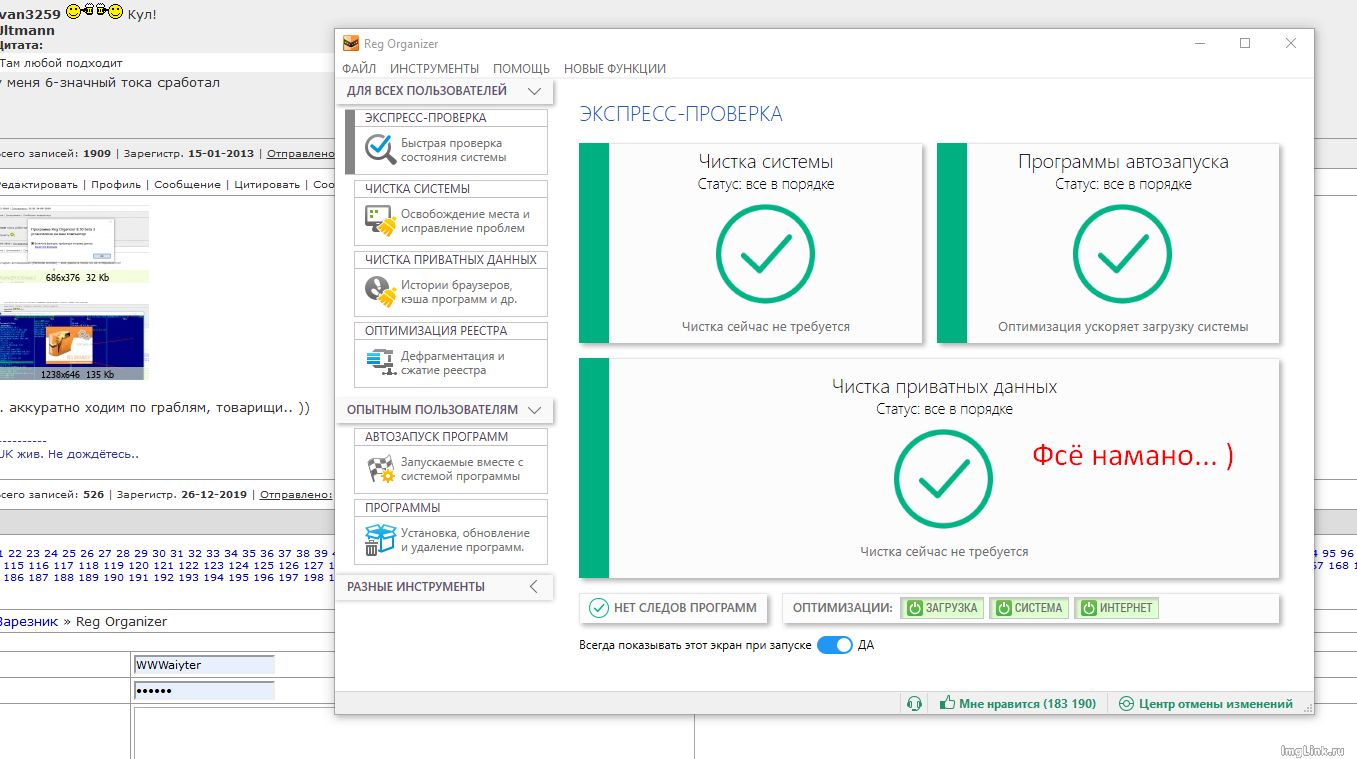Select ЧИСТКА СИСТЕМЫ in the sidebar
This screenshot has height=759, width=1357.
[450, 213]
